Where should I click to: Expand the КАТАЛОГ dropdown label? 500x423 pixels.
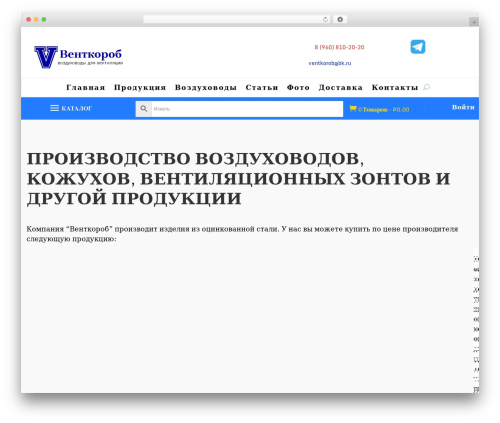(77, 108)
